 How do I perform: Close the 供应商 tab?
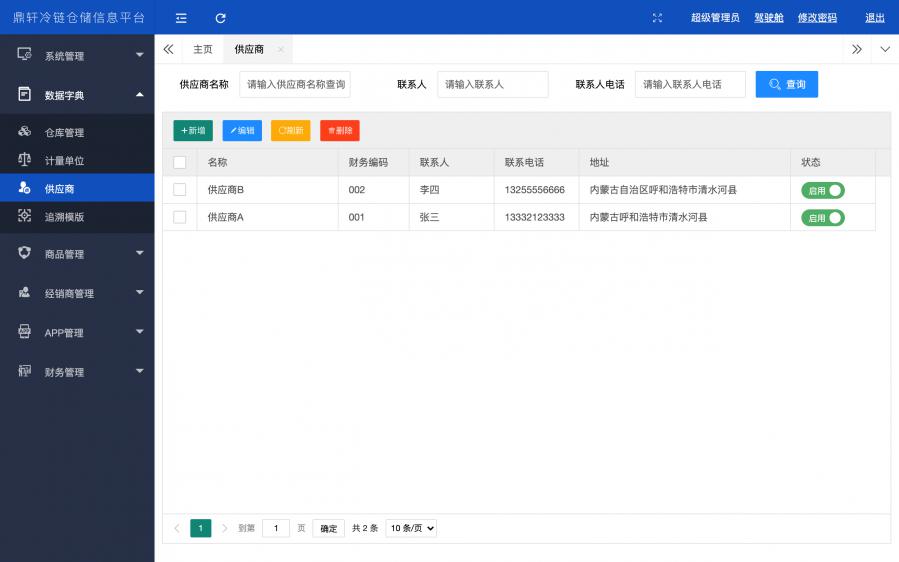click(280, 49)
